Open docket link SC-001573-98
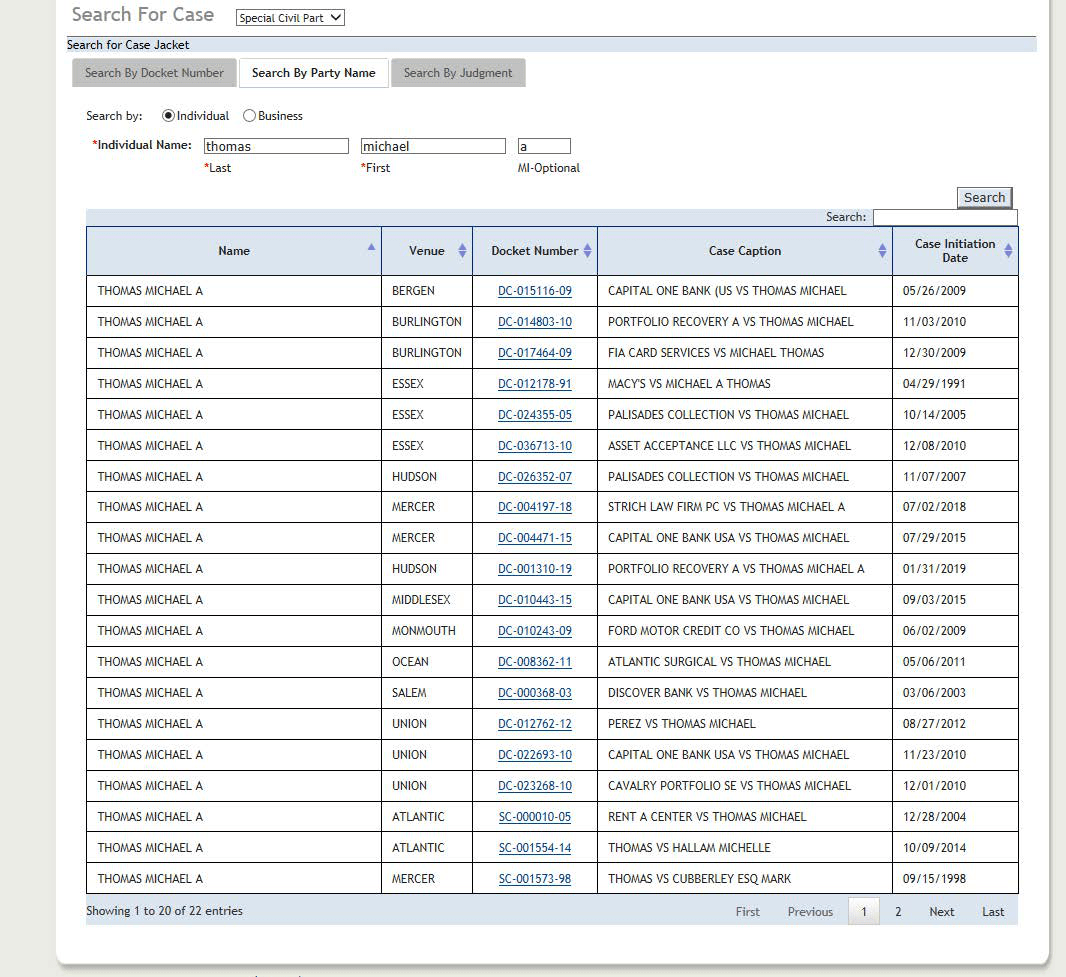Screen dimensions: 1066x977 (535, 879)
